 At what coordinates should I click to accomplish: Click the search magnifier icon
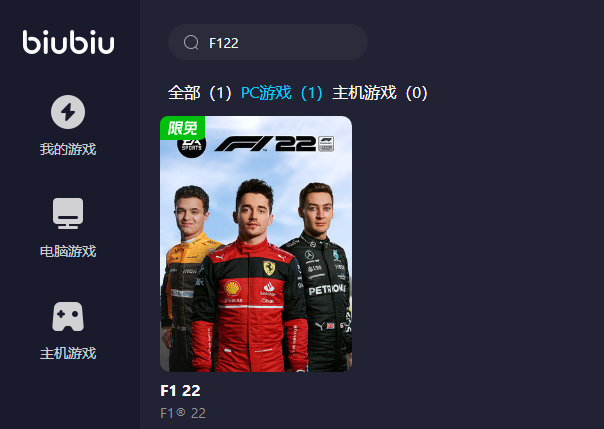191,42
